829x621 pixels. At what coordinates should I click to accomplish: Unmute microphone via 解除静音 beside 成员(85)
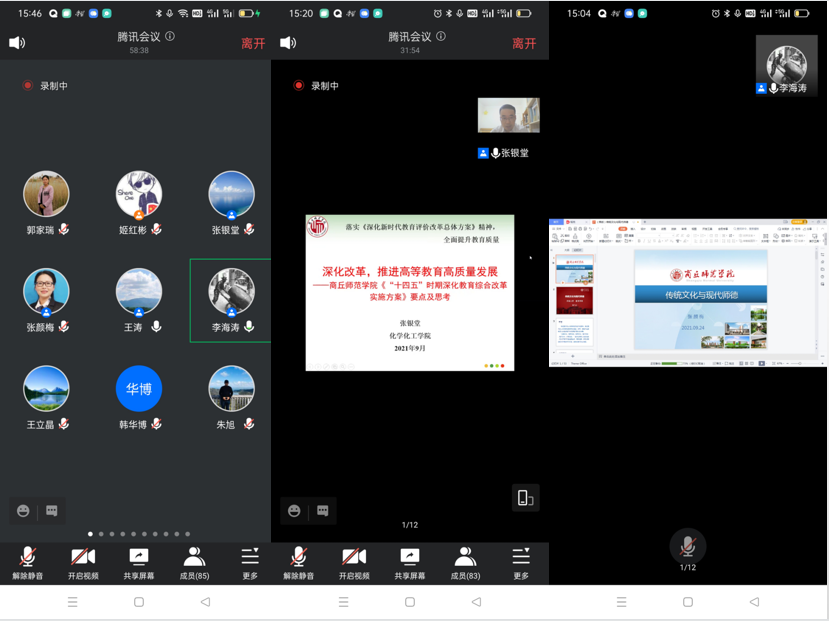tap(28, 562)
